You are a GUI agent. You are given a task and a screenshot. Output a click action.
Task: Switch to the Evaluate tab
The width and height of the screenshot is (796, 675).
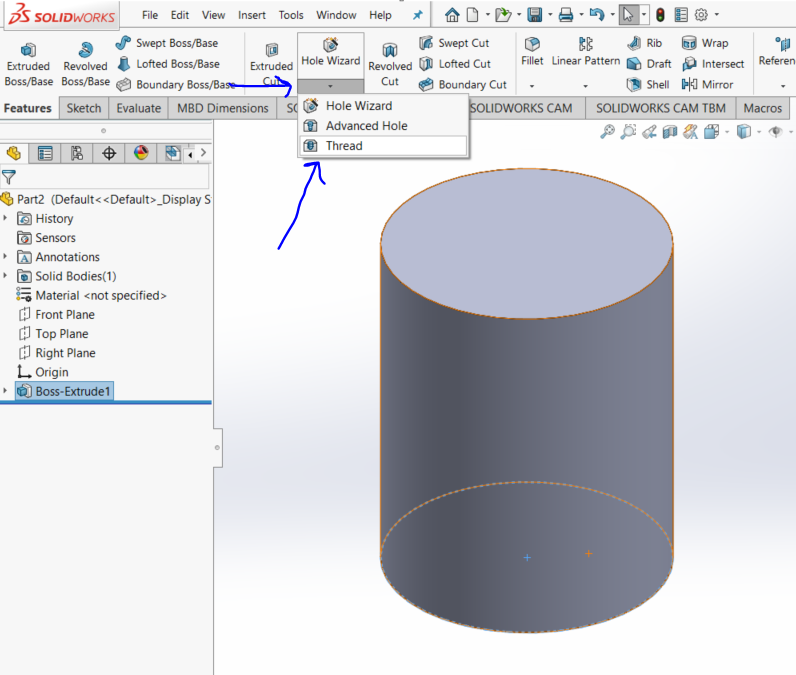click(139, 108)
